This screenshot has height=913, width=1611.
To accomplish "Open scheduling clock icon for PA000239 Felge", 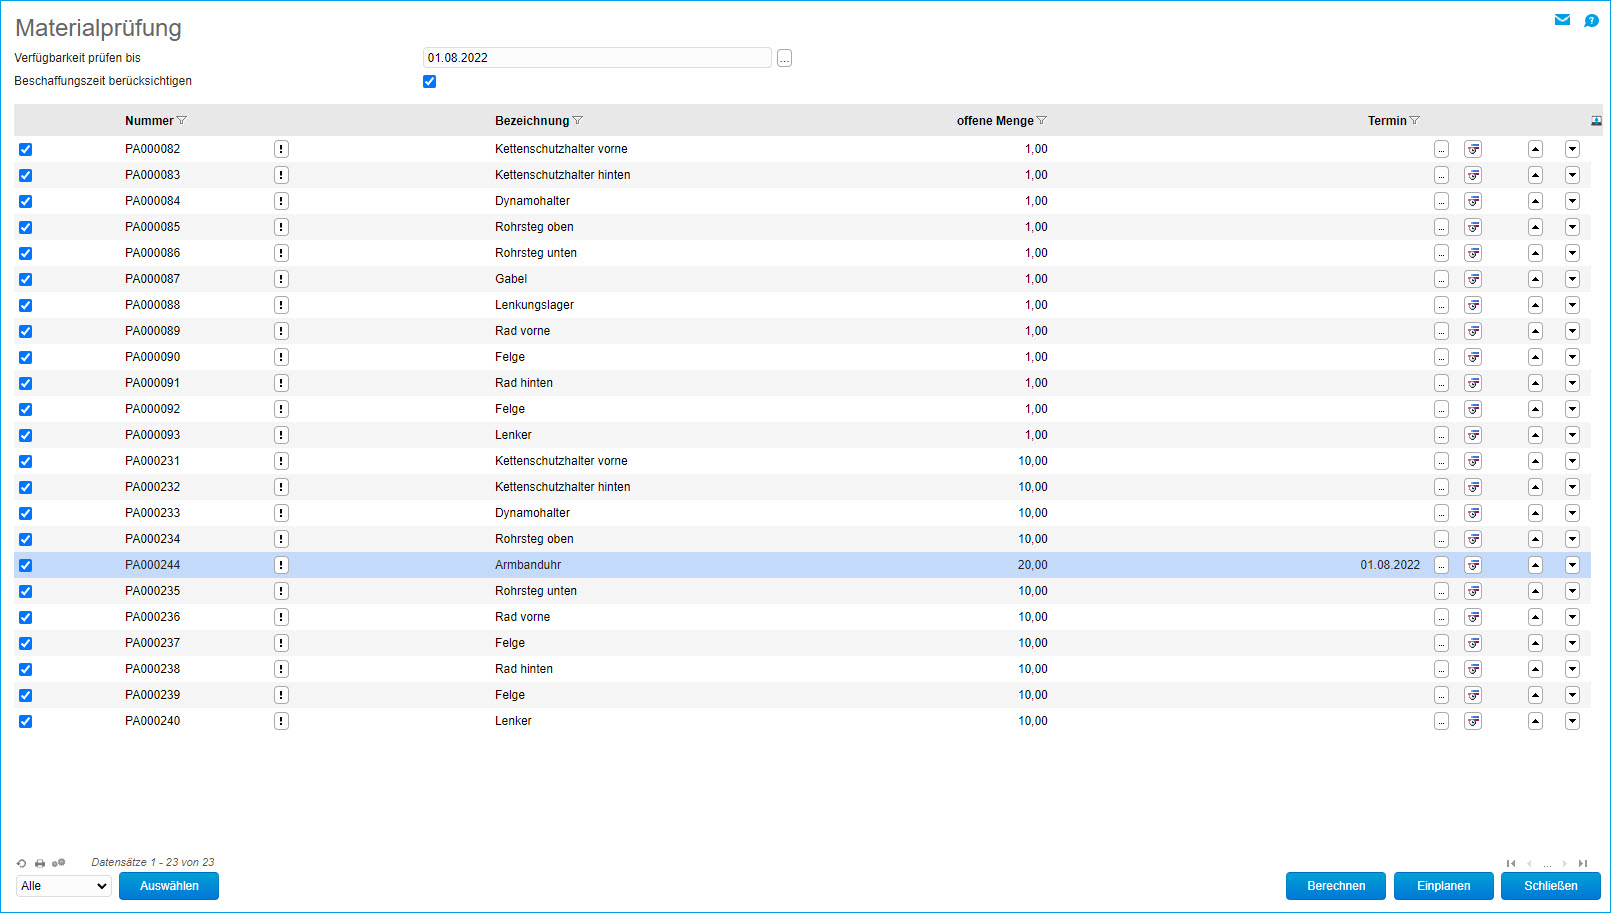I will 1473,695.
